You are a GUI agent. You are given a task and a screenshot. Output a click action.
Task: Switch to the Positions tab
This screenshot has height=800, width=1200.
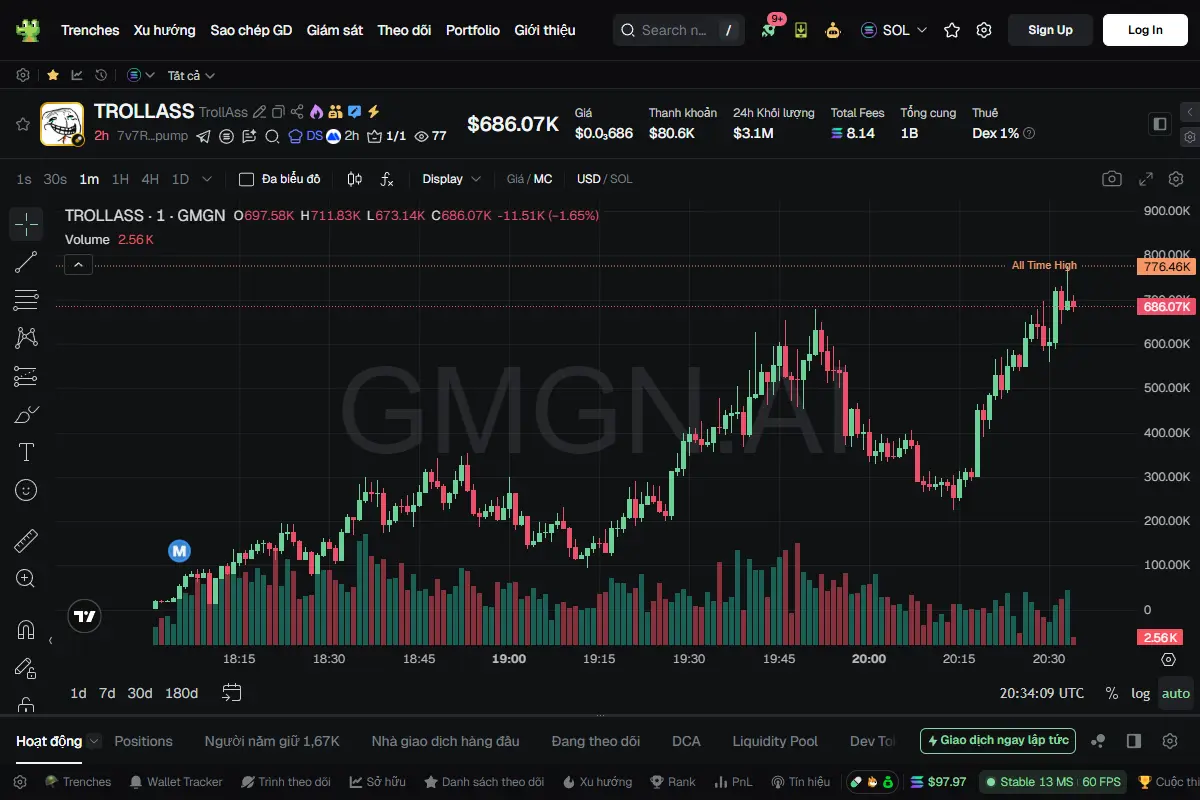(143, 741)
